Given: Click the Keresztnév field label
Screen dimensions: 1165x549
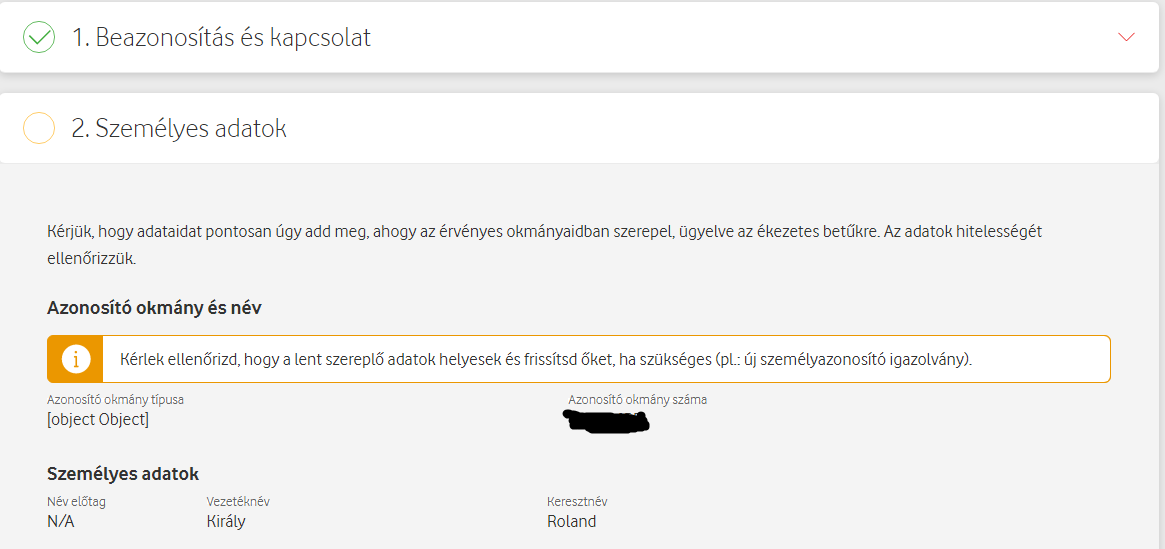Looking at the screenshot, I should 577,501.
